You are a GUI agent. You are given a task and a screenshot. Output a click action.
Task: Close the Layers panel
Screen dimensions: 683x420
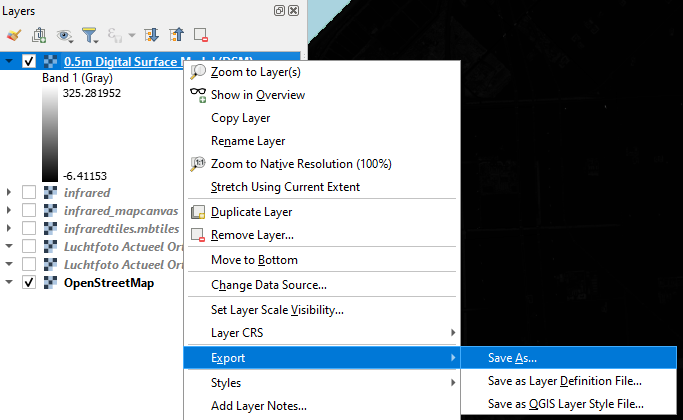[x=294, y=10]
